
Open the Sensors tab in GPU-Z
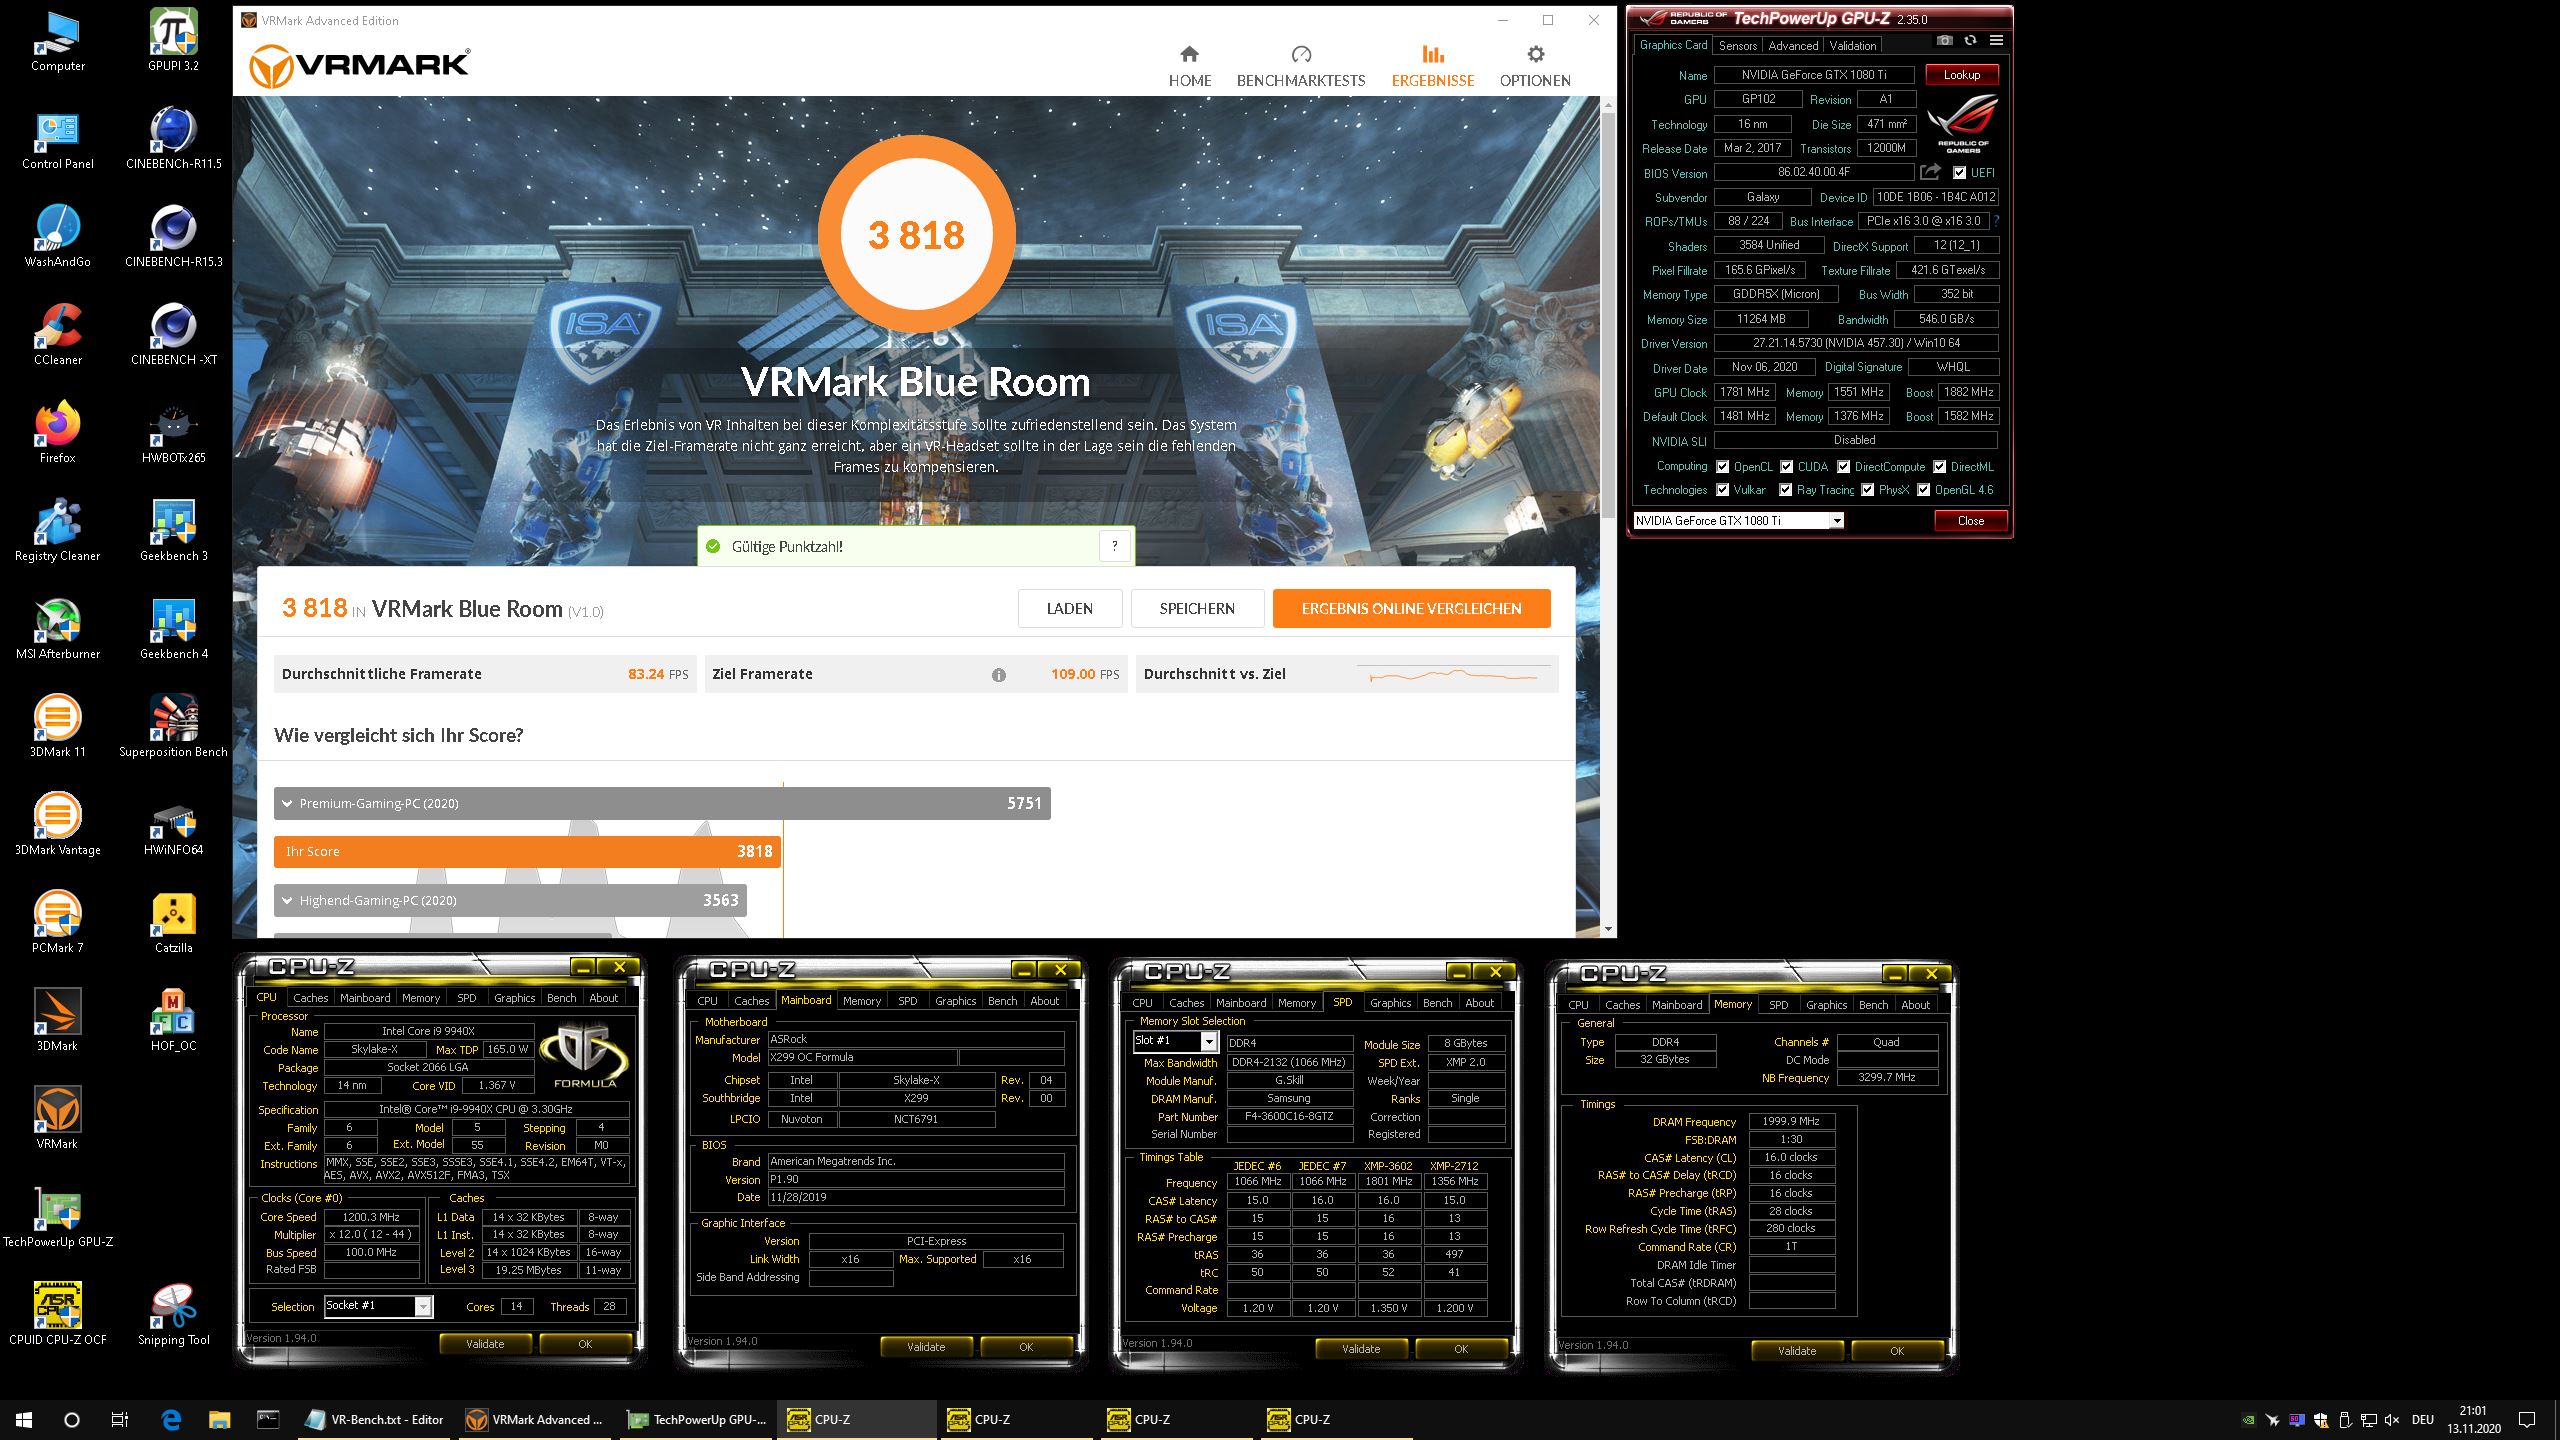pos(1737,46)
